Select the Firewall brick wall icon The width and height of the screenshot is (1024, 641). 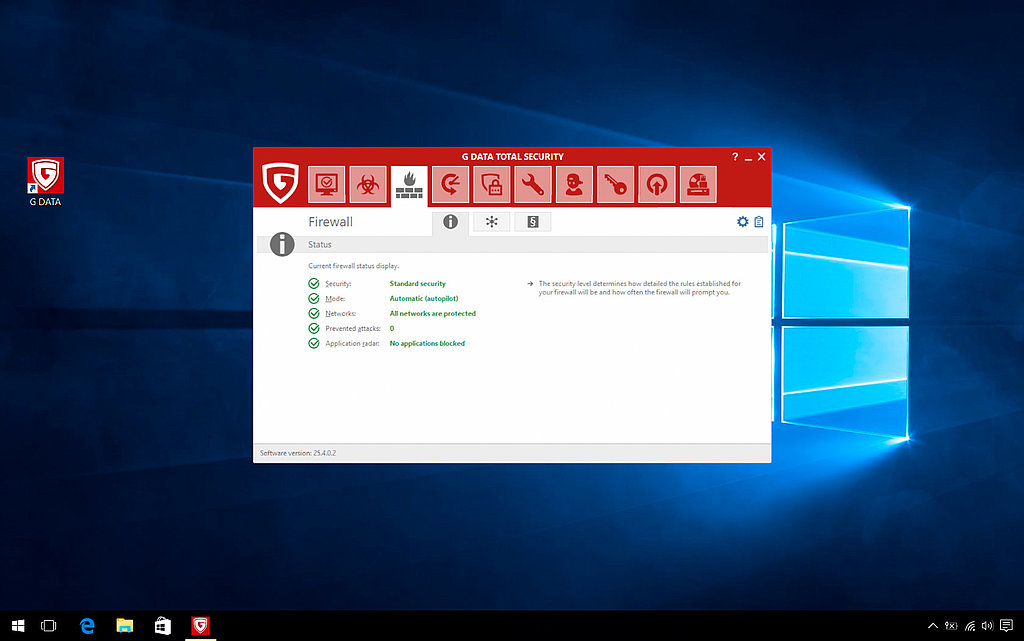tap(409, 185)
